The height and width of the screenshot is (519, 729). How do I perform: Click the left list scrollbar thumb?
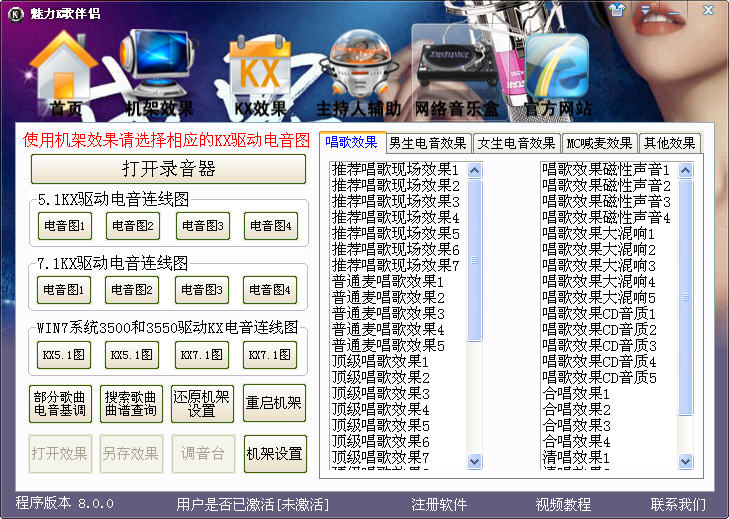click(x=474, y=260)
